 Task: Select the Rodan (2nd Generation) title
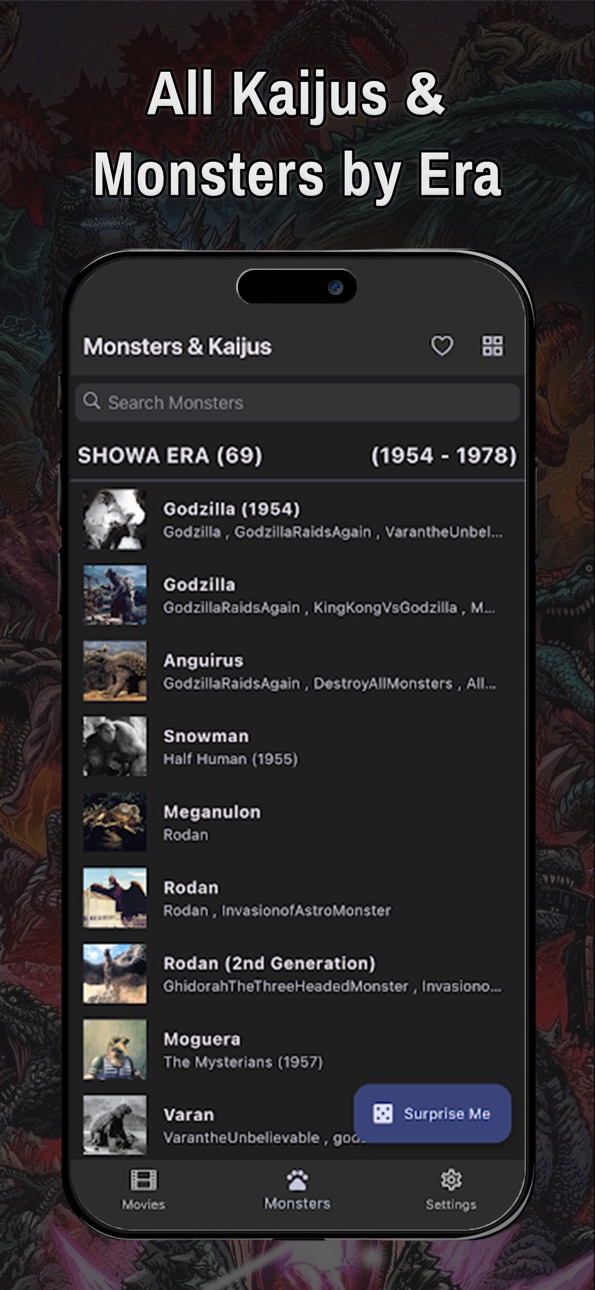[x=270, y=963]
